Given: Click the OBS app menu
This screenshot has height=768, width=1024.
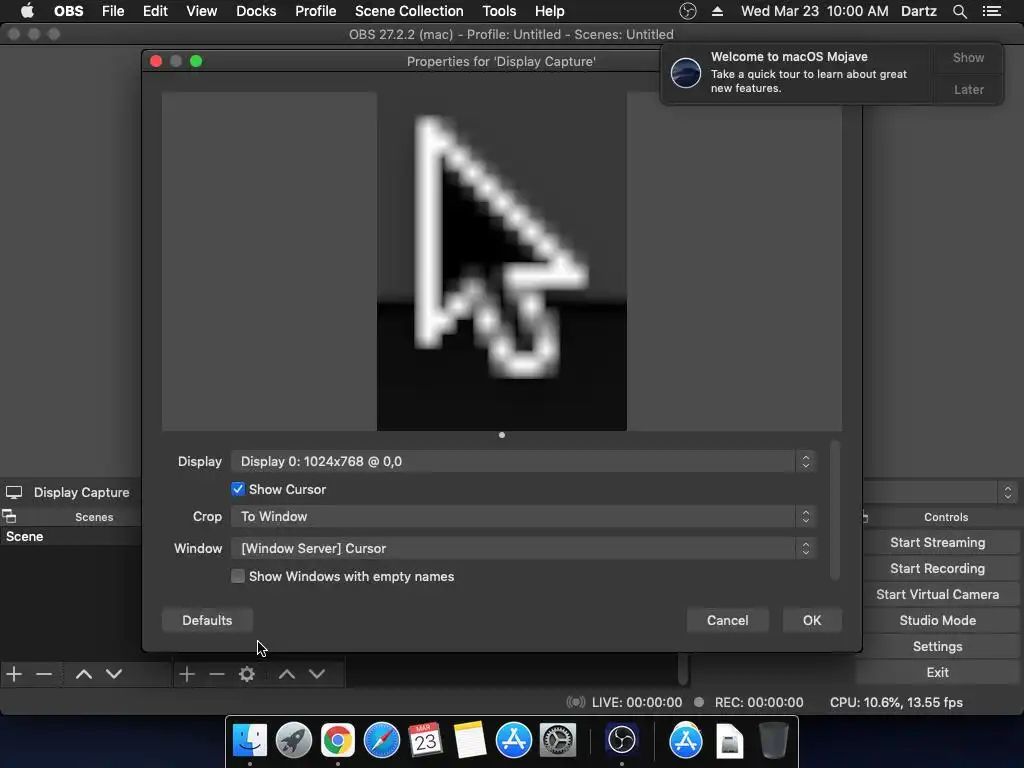Looking at the screenshot, I should click(68, 11).
